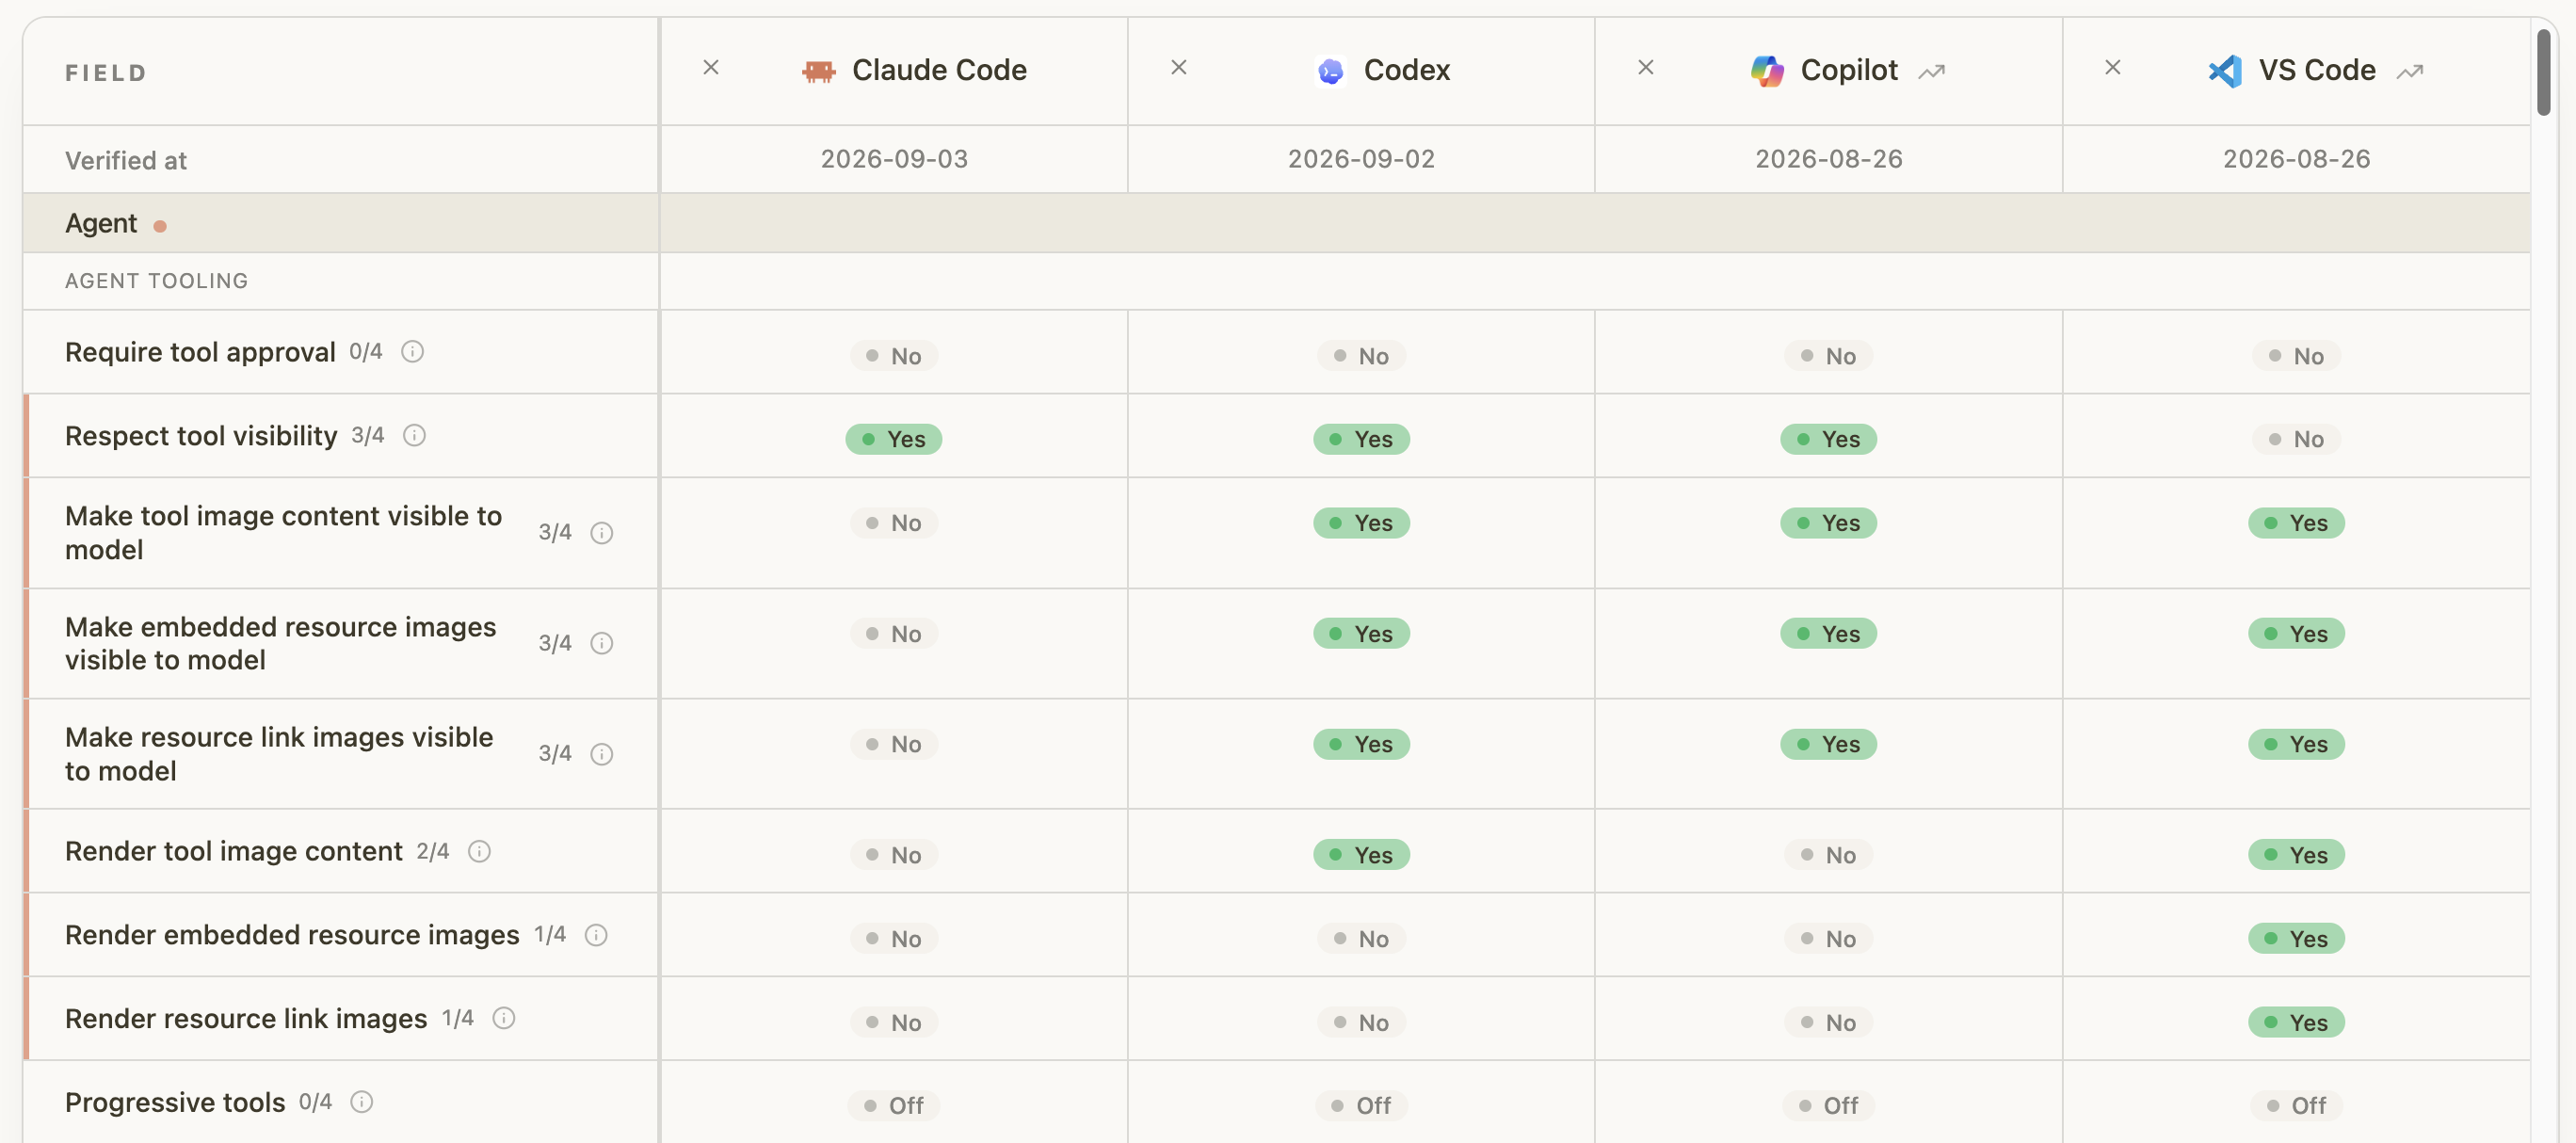Show info for Make tool image content visible

(x=601, y=533)
